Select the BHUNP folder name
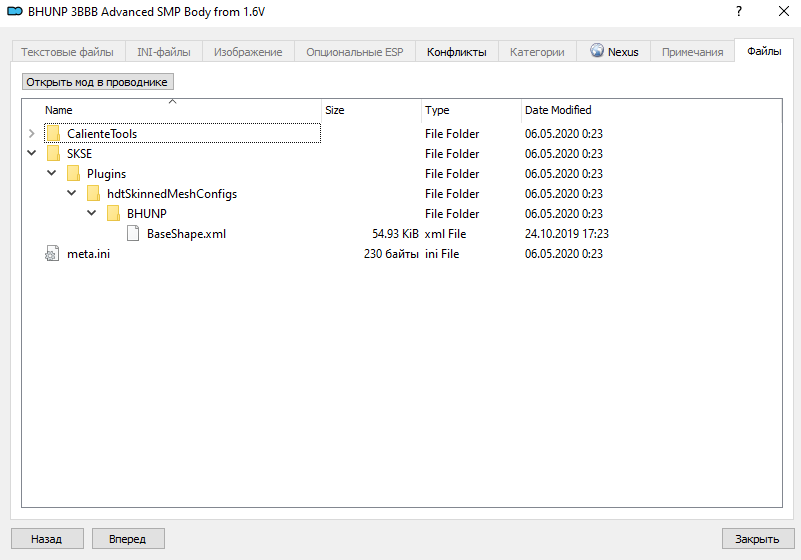The image size is (801, 560). click(x=147, y=214)
